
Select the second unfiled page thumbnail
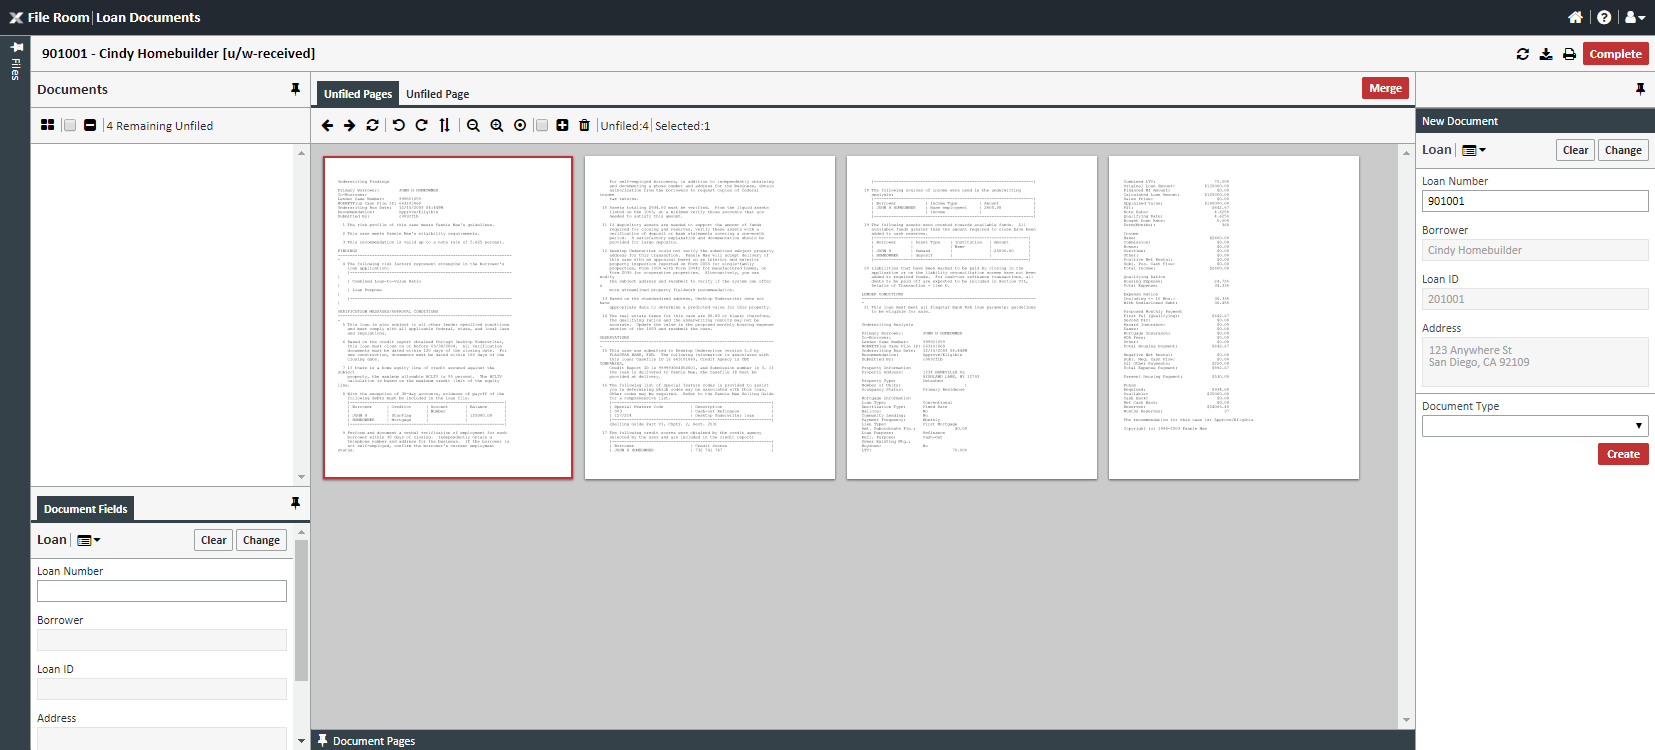click(x=709, y=317)
